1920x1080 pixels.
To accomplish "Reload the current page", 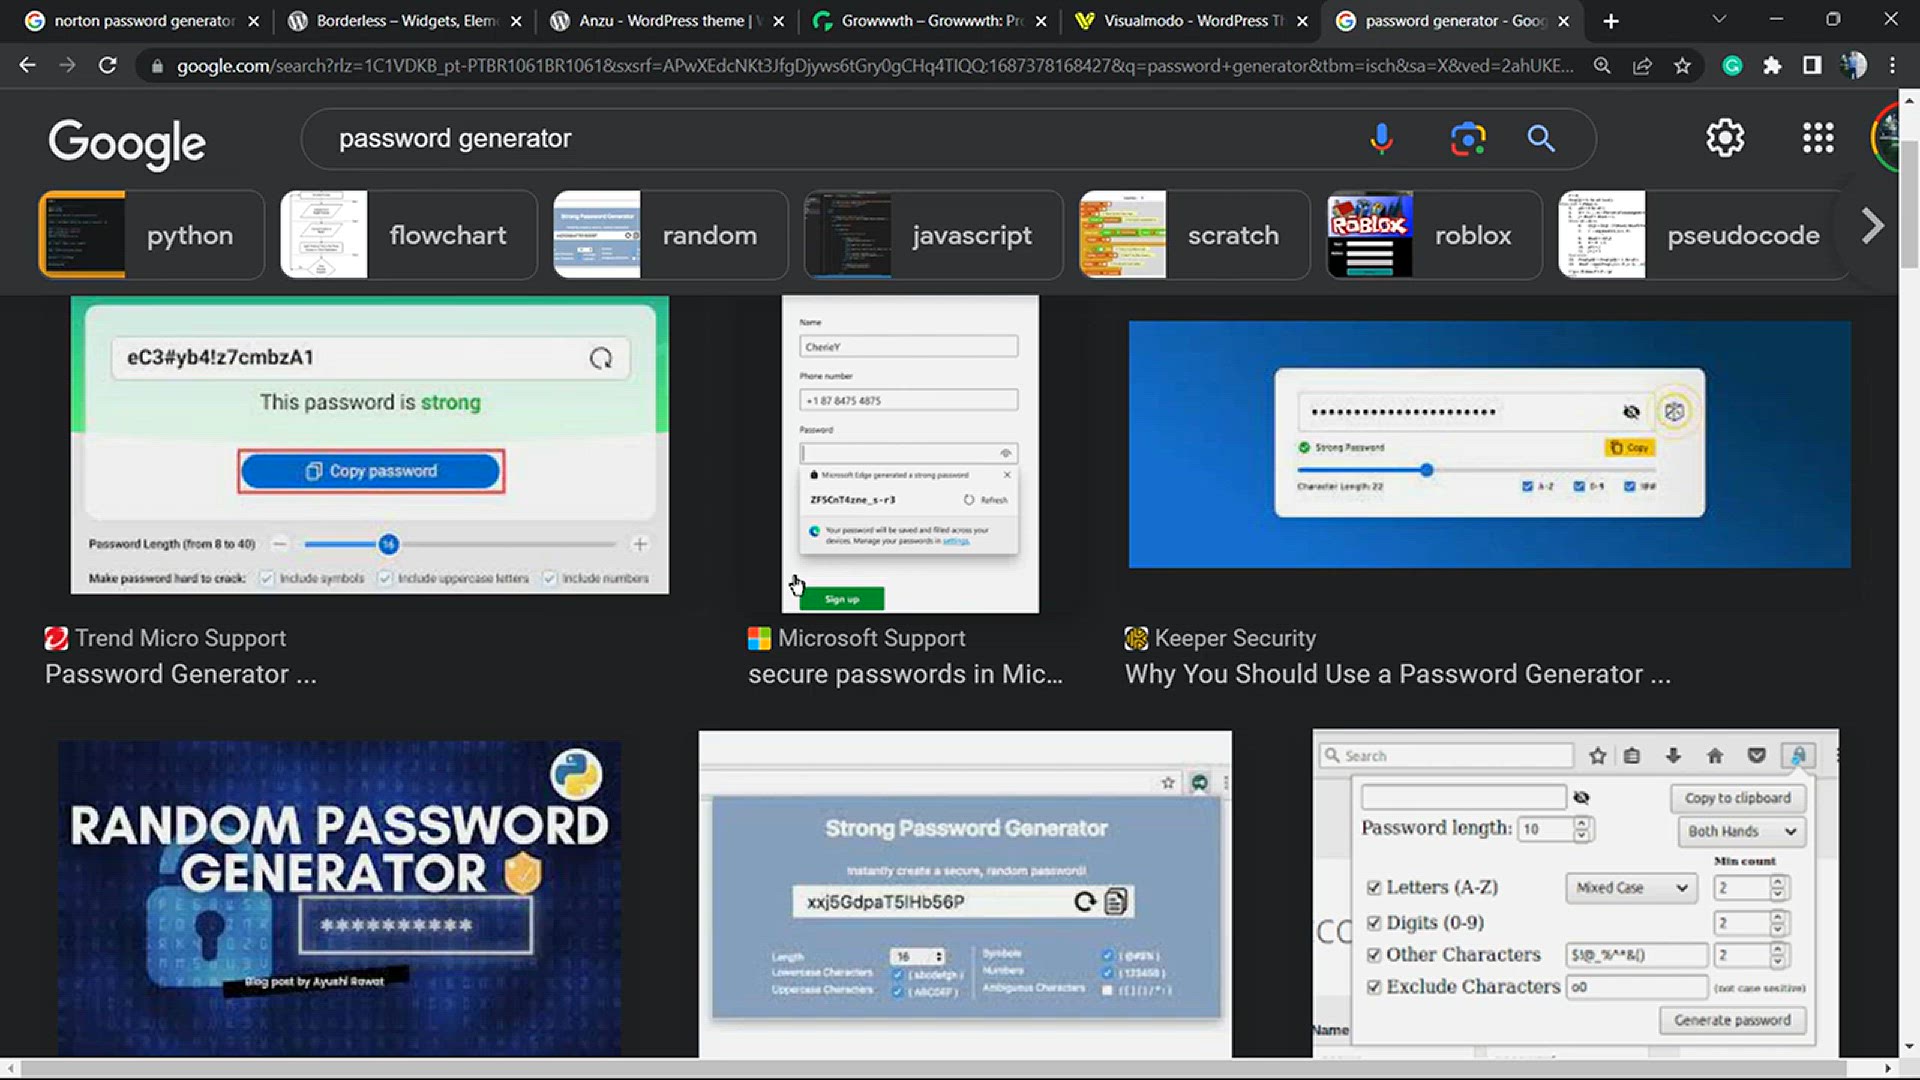I will [x=107, y=65].
